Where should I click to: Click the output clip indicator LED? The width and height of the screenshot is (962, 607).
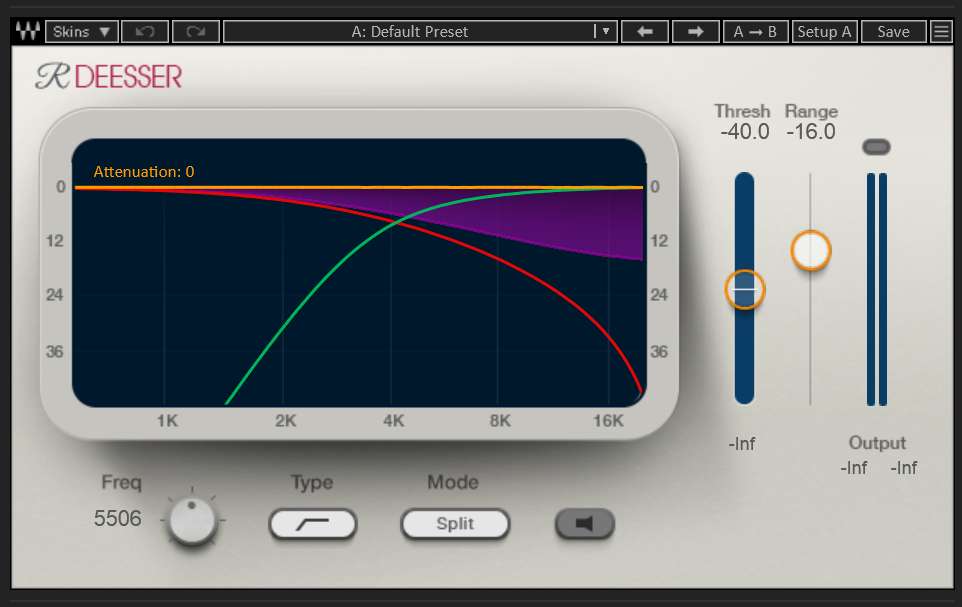pos(876,147)
